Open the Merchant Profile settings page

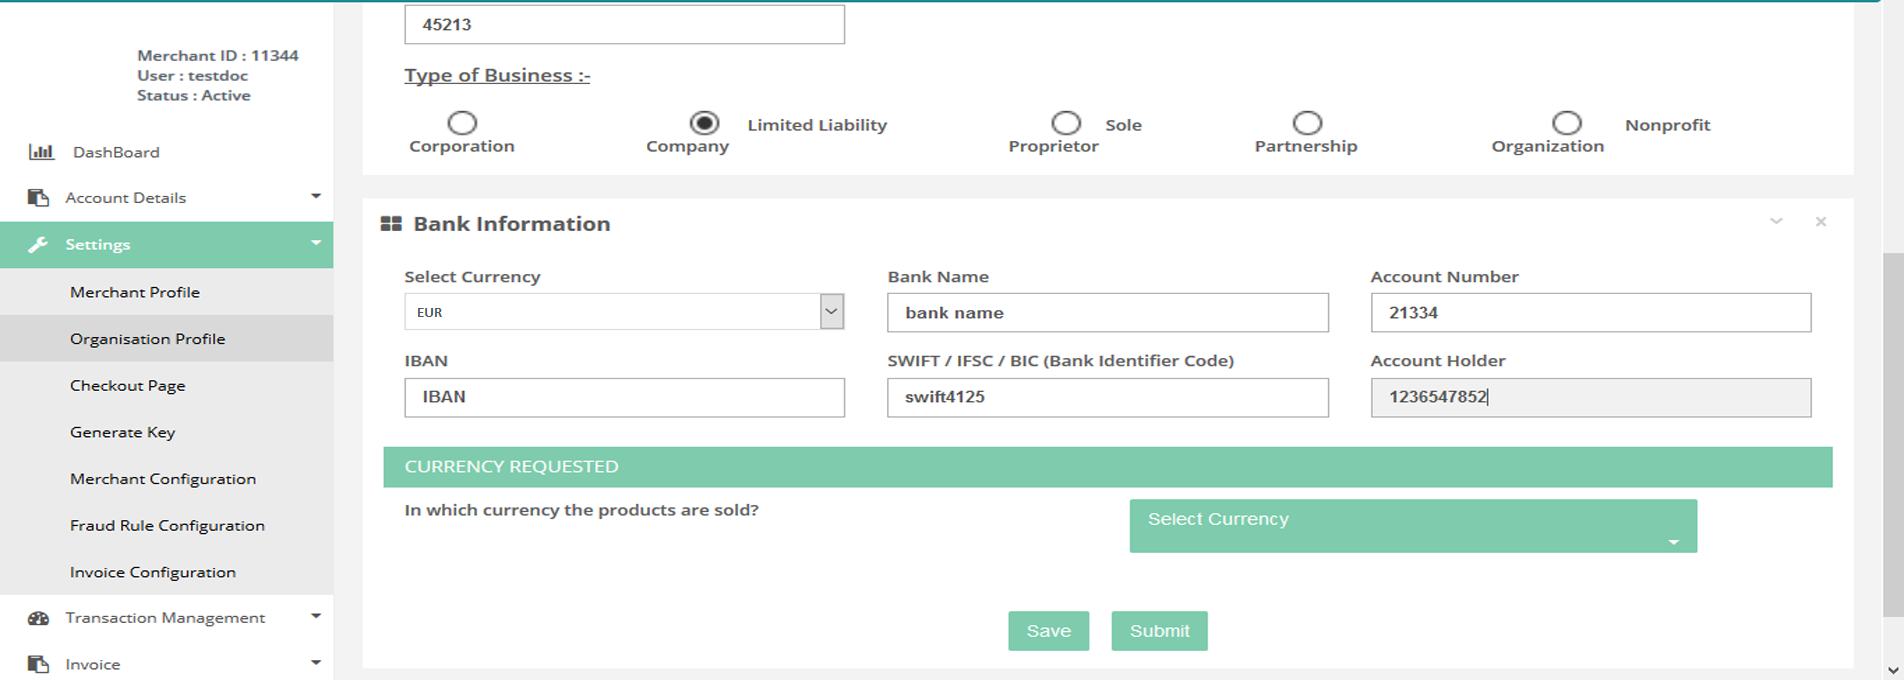[135, 292]
